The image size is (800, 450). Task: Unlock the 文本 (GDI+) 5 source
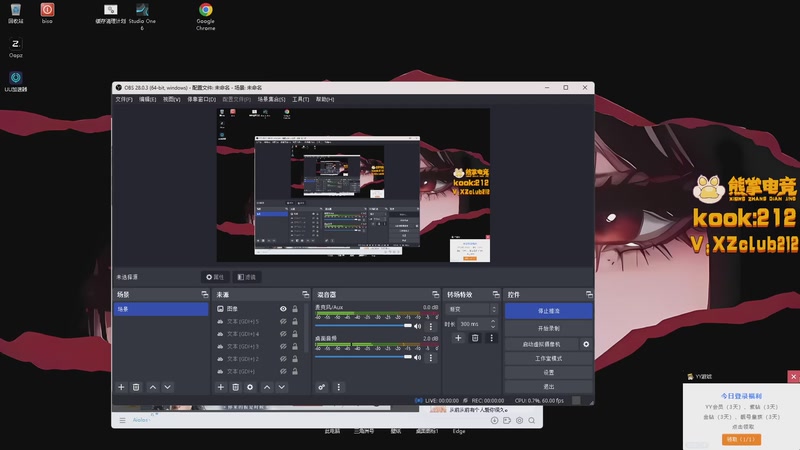click(295, 321)
